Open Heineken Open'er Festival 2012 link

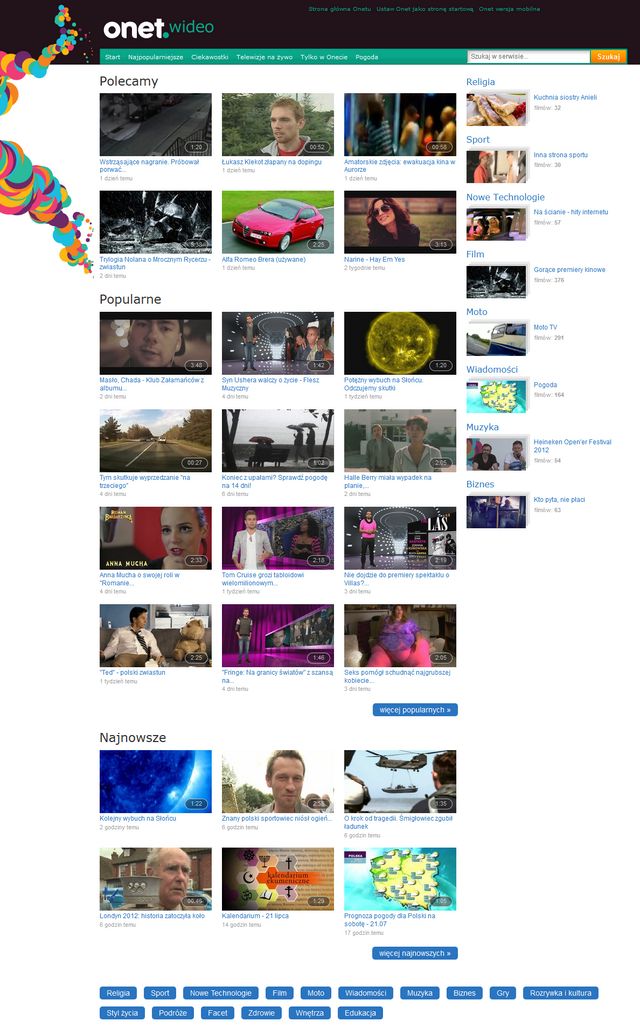pos(572,446)
